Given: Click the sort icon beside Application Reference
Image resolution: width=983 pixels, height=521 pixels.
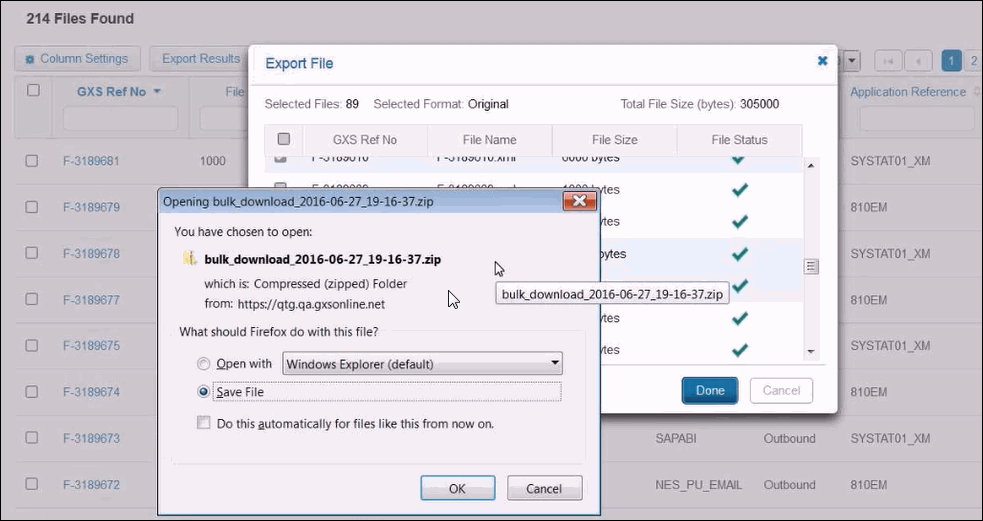Looking at the screenshot, I should pyautogui.click(x=975, y=92).
